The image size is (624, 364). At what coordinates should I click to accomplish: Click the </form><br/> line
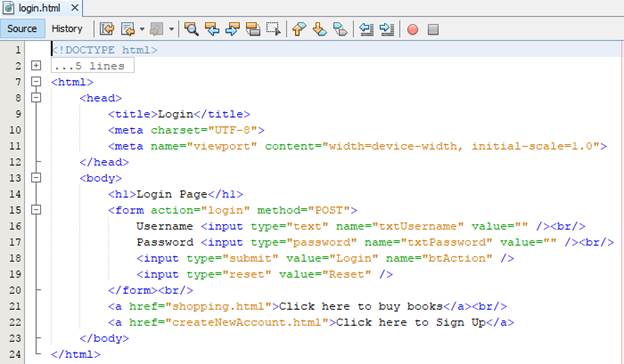pyautogui.click(x=150, y=290)
